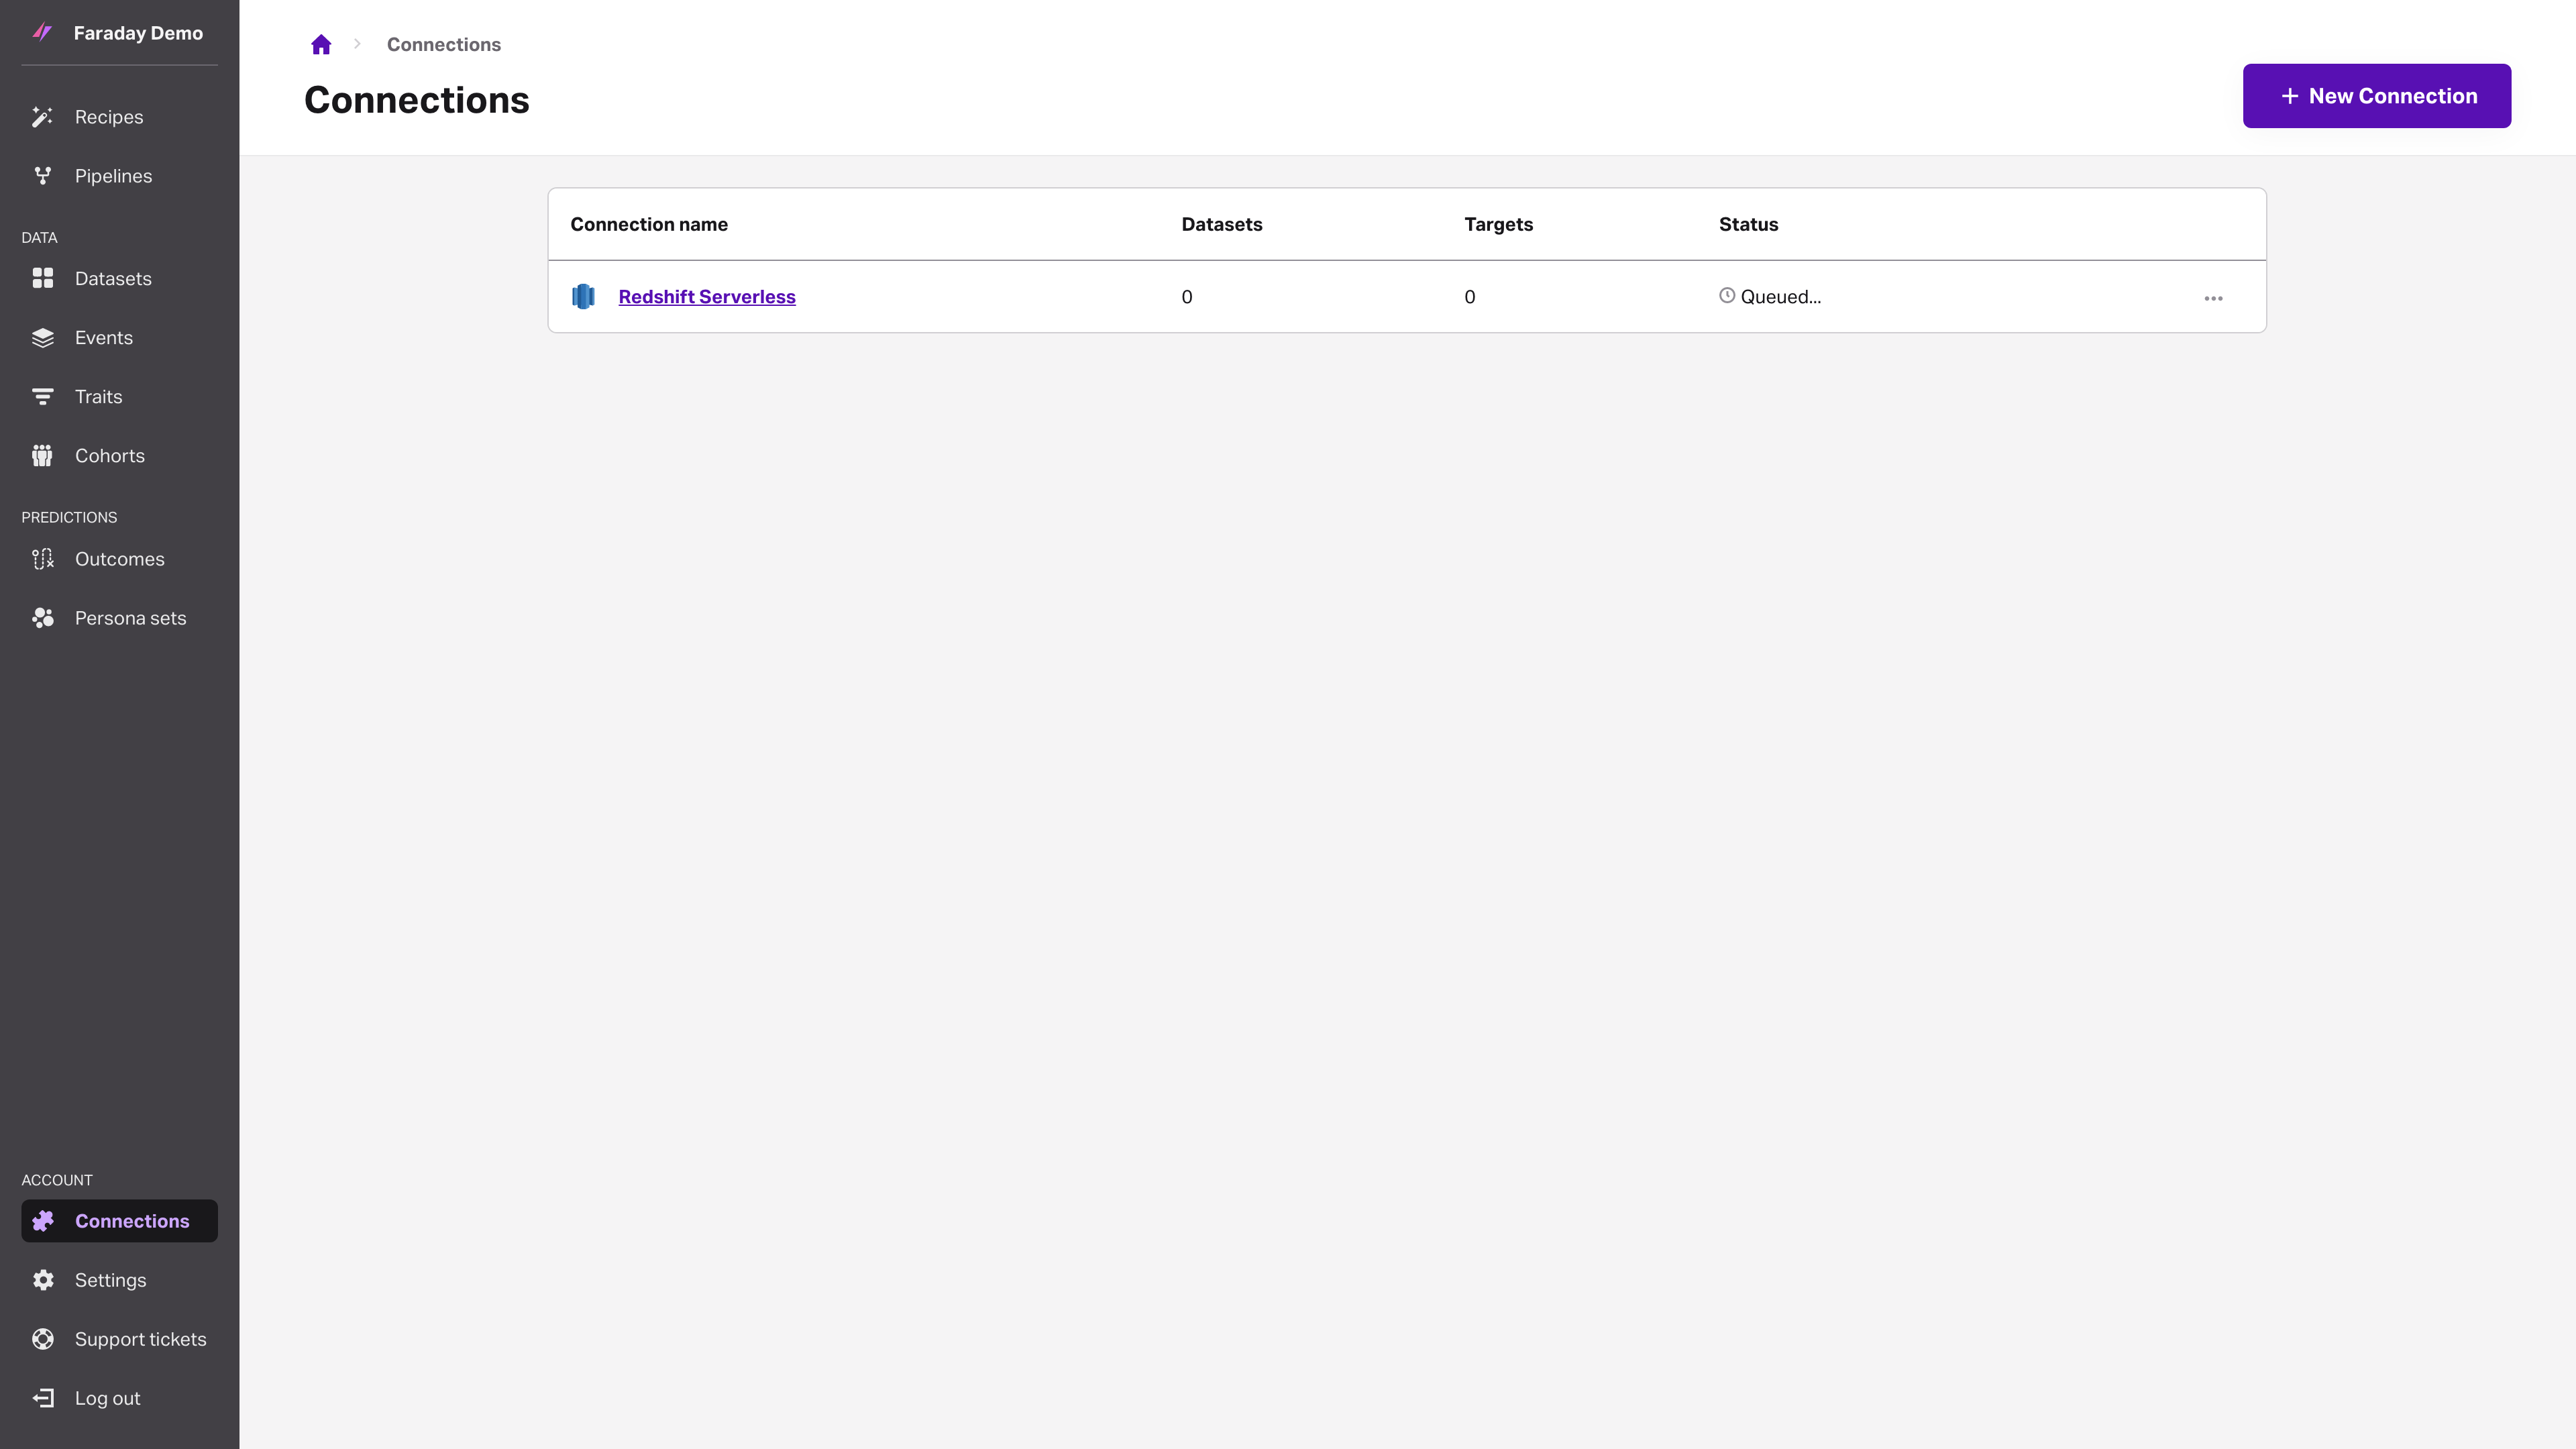Click the Redshift Serverless connection icon
Screen dimensions: 2576x1449
(584, 296)
